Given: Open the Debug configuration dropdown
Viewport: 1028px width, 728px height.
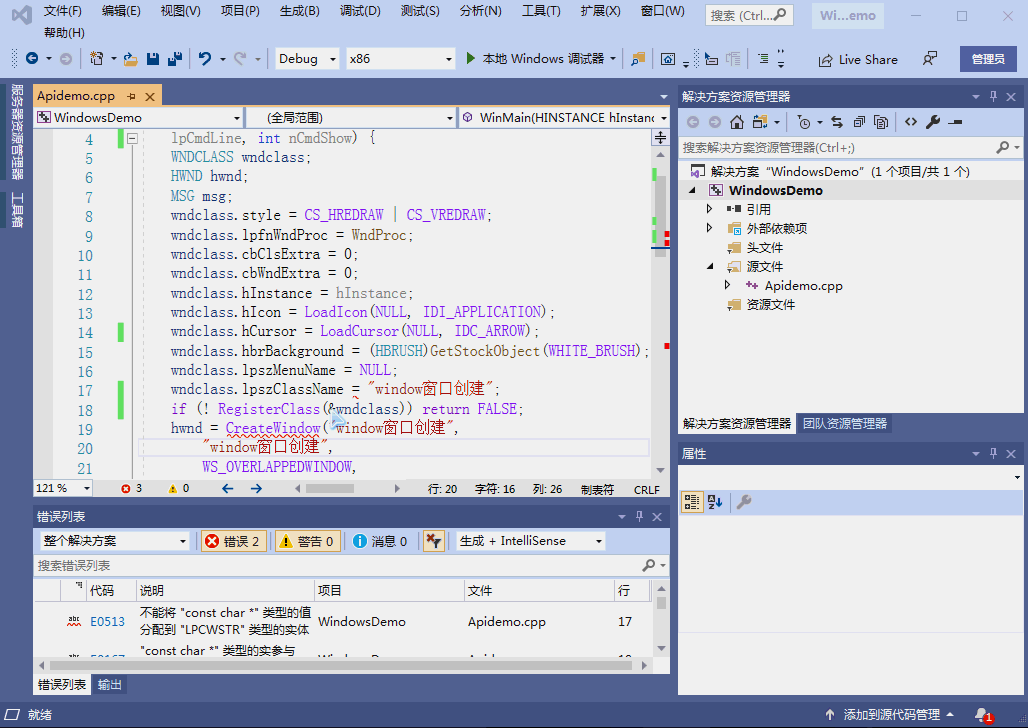Looking at the screenshot, I should coord(306,59).
